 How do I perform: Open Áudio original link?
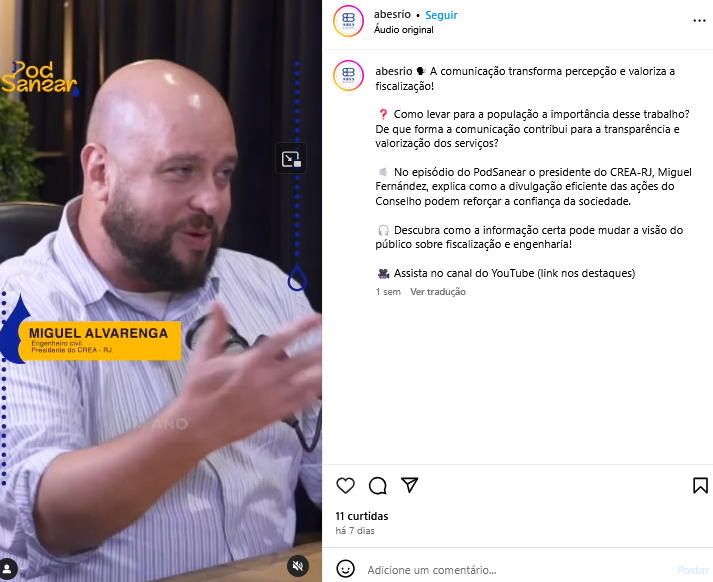tap(403, 30)
